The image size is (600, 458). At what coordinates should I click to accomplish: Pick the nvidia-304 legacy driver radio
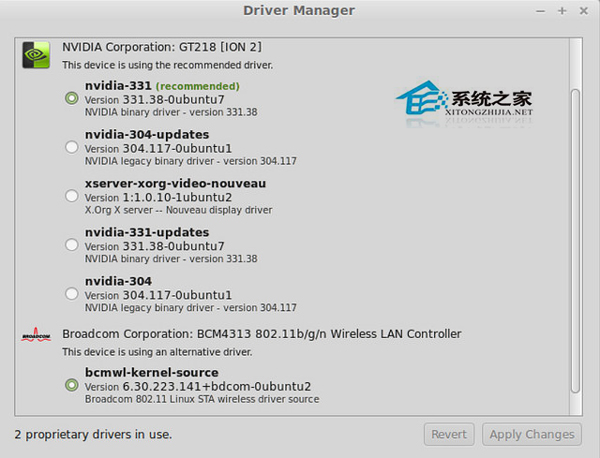[x=72, y=294]
